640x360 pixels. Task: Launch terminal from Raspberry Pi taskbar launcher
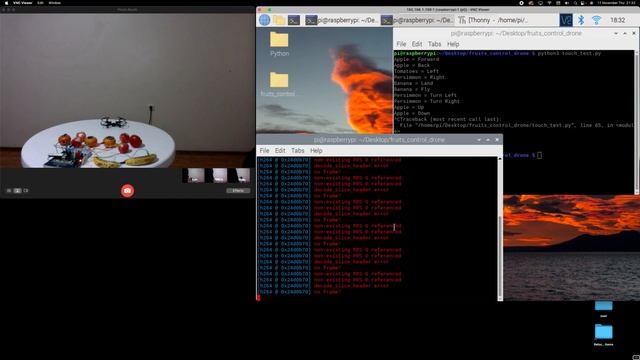point(294,20)
